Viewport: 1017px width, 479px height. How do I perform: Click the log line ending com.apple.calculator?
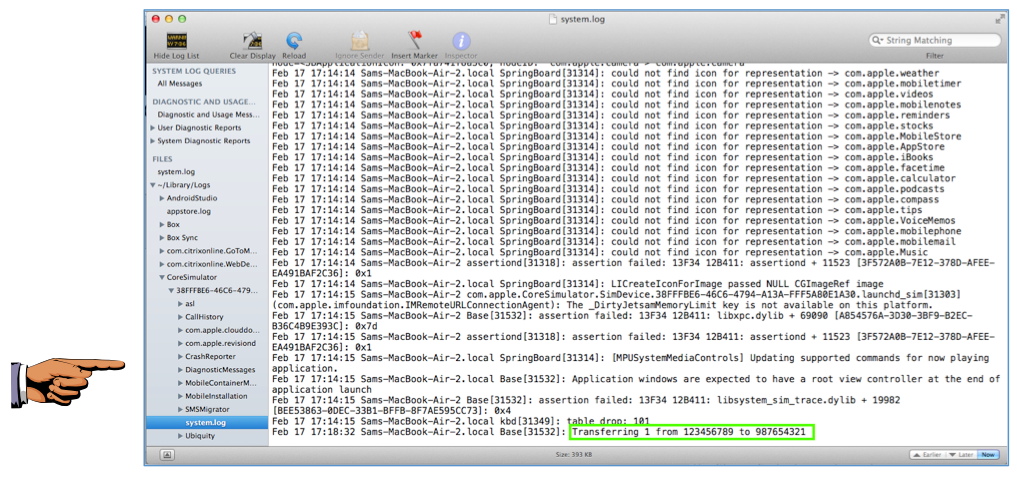coord(614,178)
